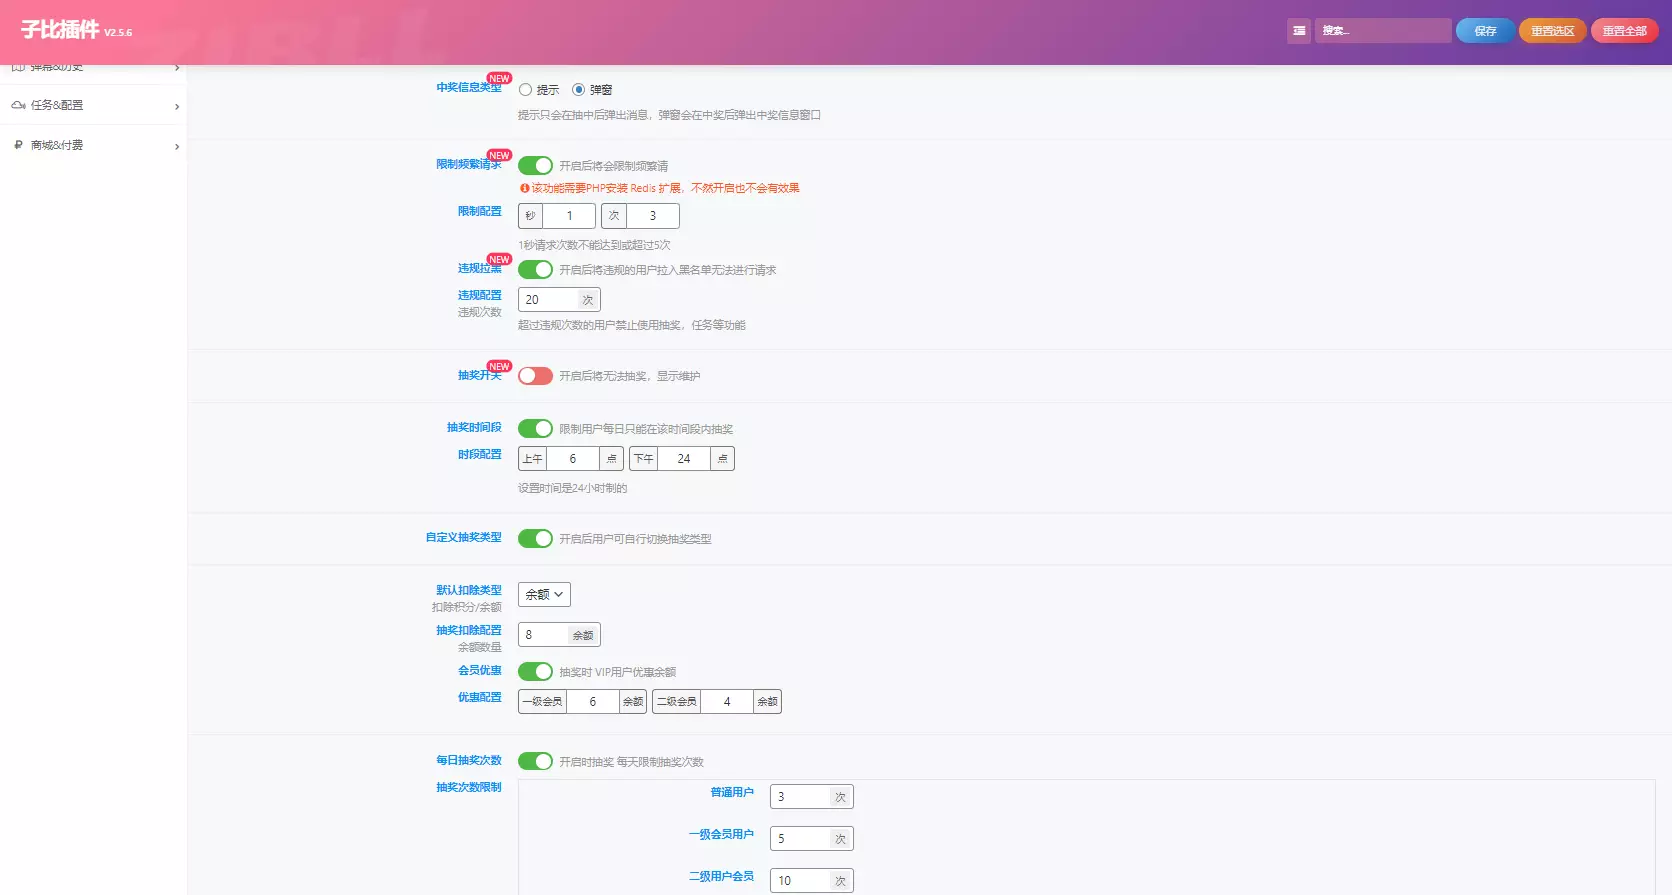Image resolution: width=1672 pixels, height=895 pixels.
Task: Expand the 任务&配置 sidebar section arrow
Action: [177, 106]
